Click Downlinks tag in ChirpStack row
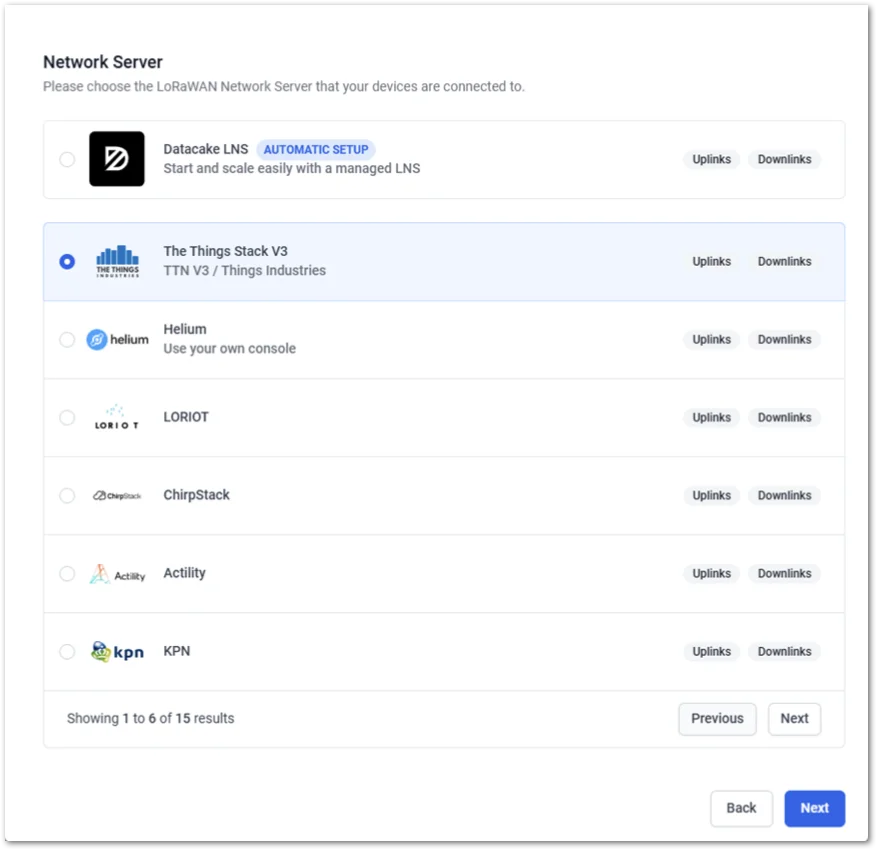This screenshot has height=850, width=877. 784,495
